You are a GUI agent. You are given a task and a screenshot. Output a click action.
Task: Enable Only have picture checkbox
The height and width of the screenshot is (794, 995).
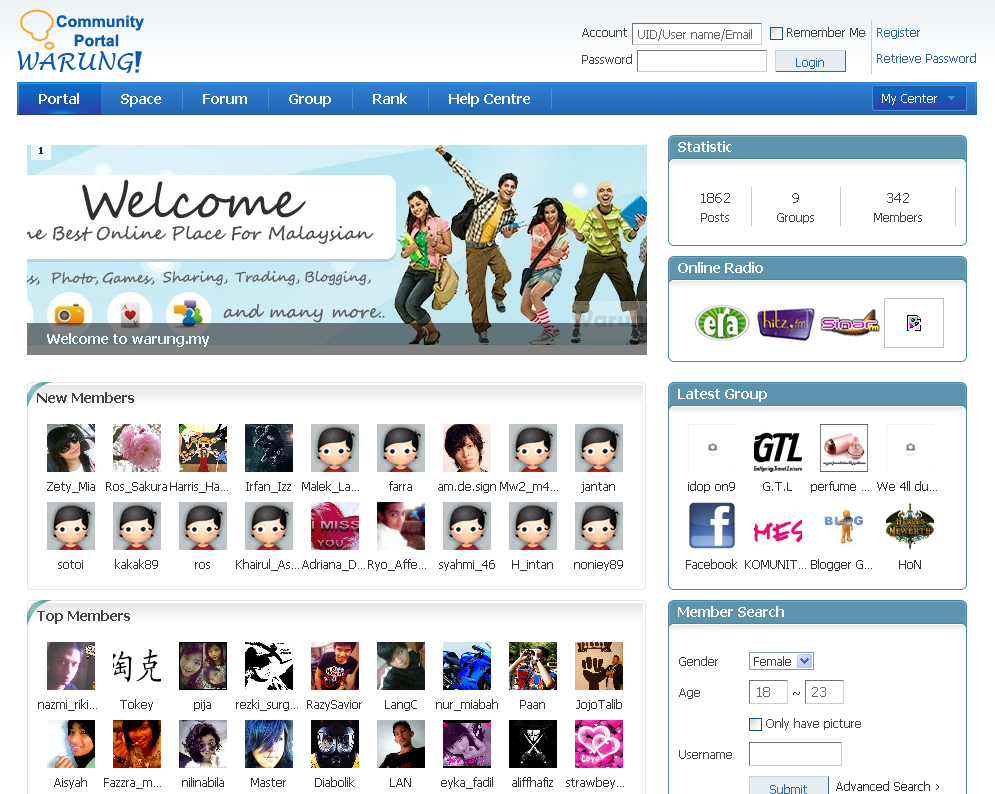click(x=755, y=724)
